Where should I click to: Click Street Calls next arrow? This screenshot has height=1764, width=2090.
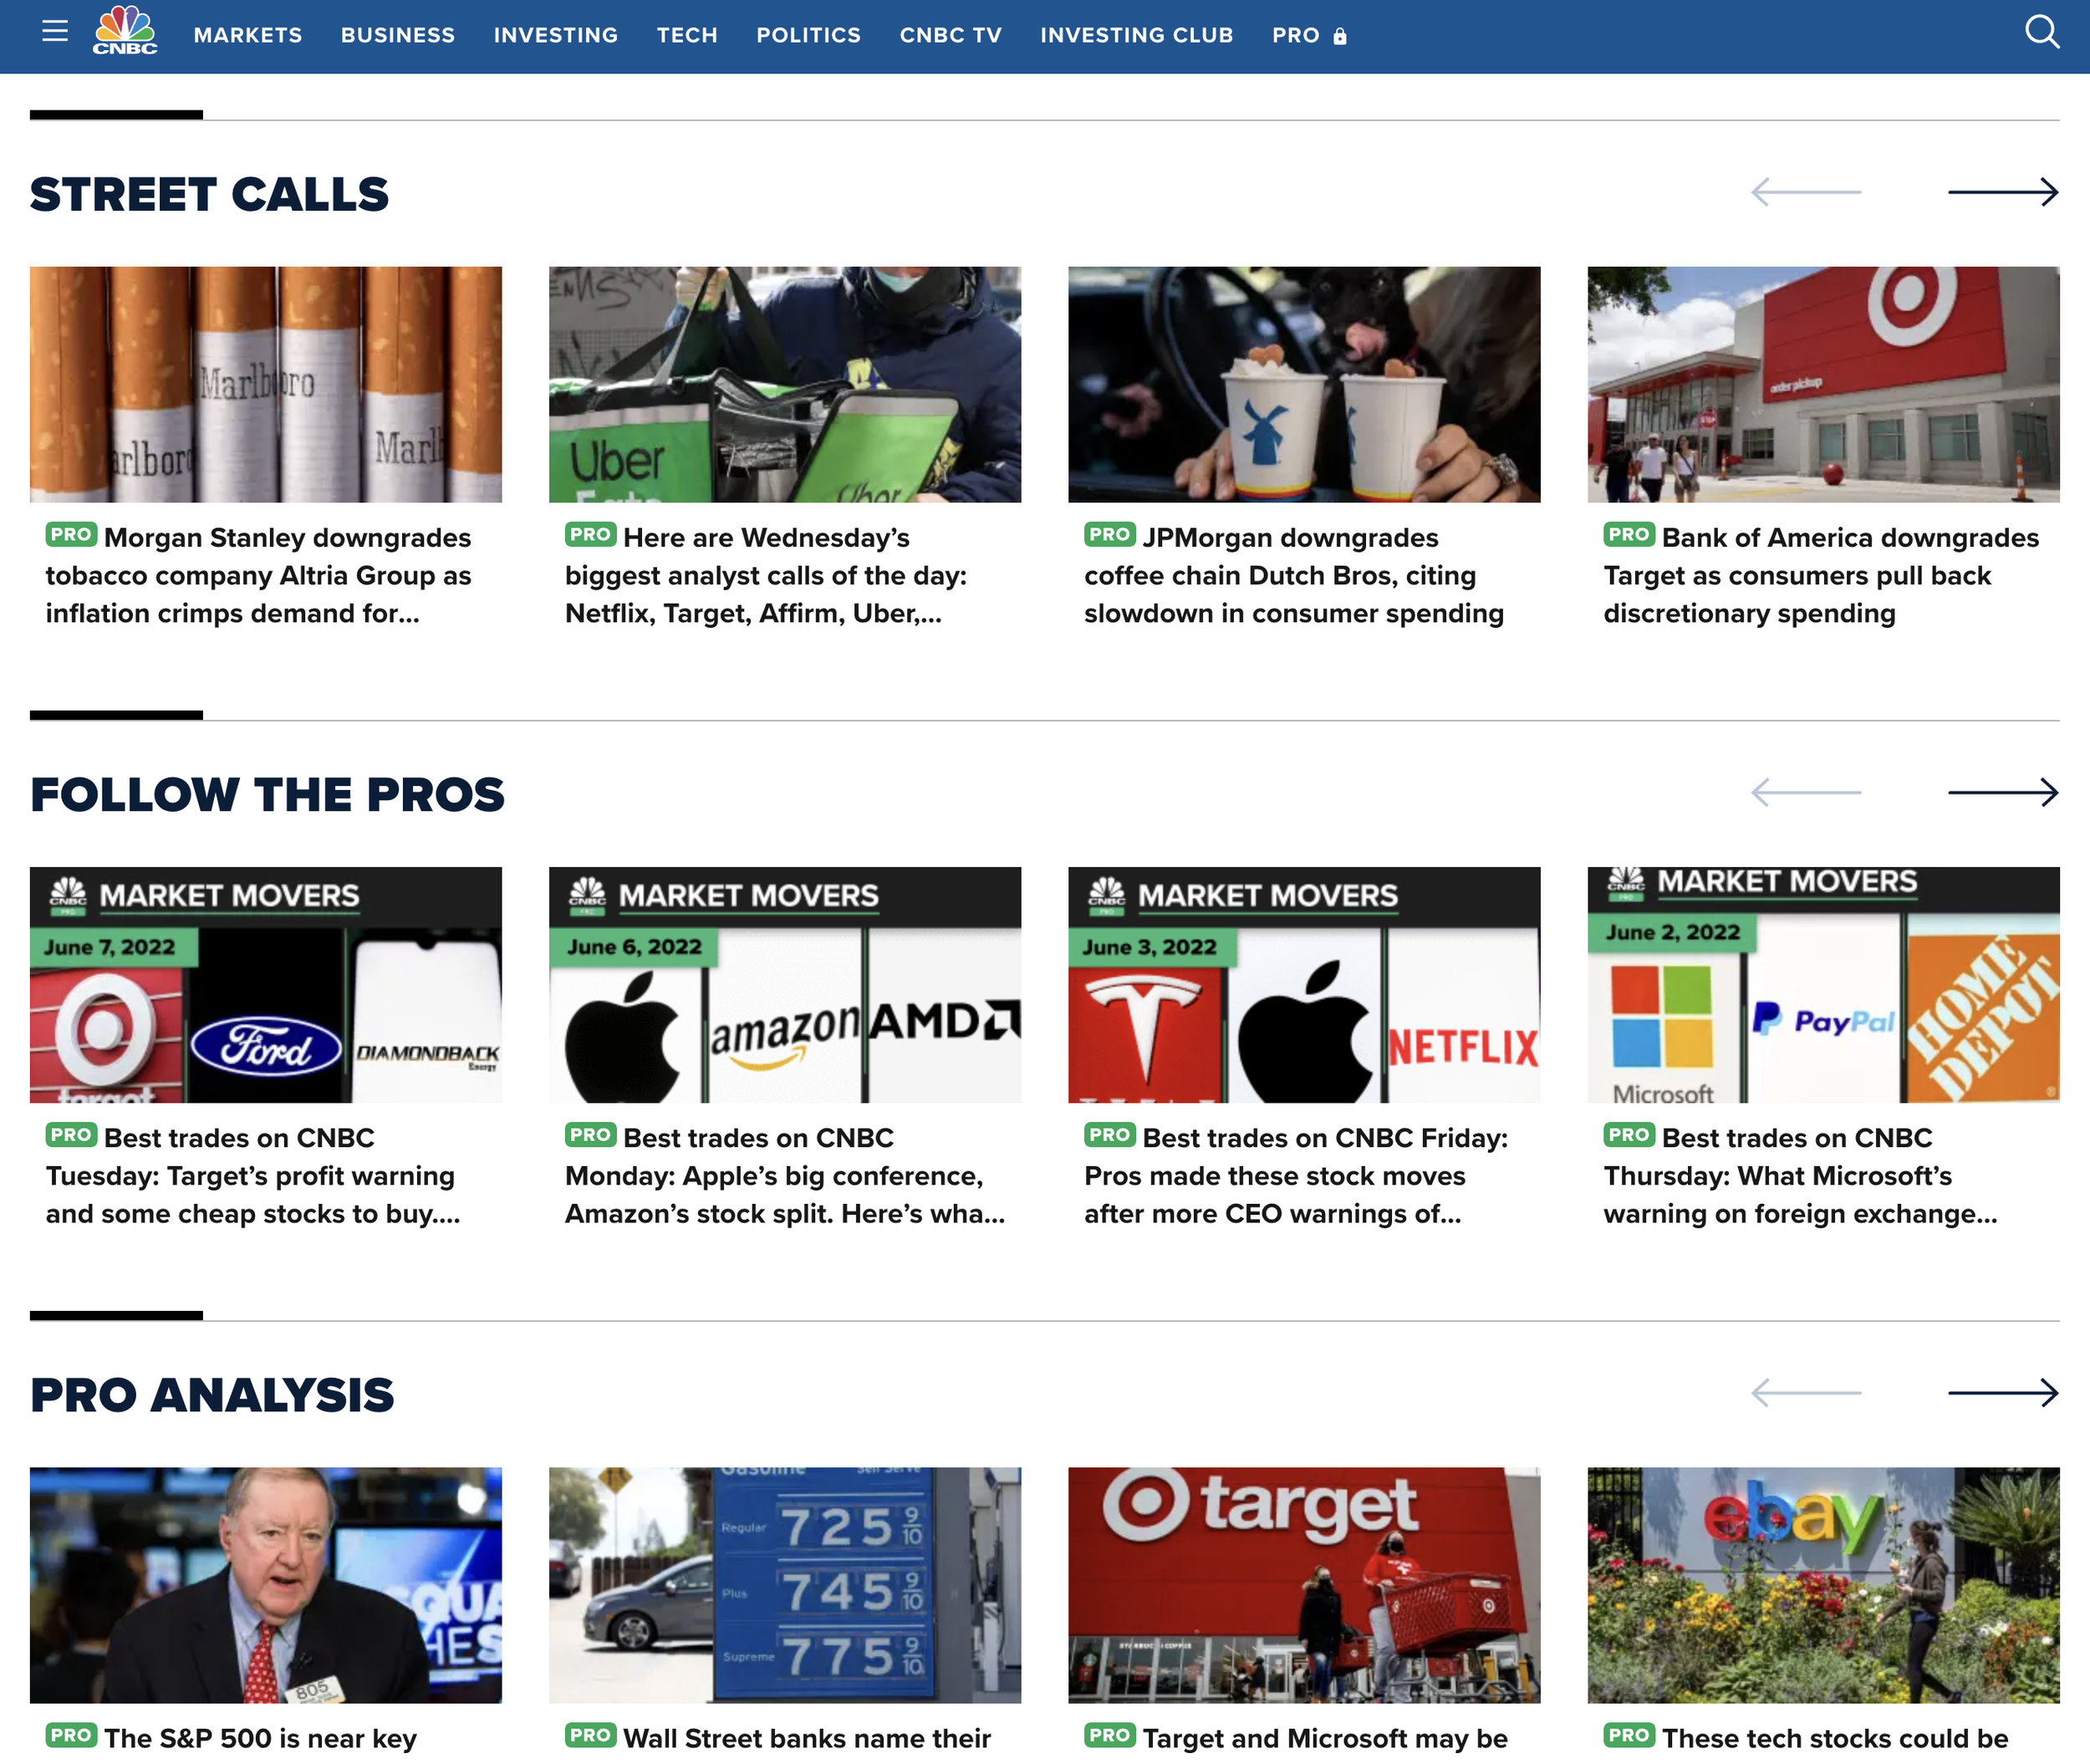[x=2002, y=192]
